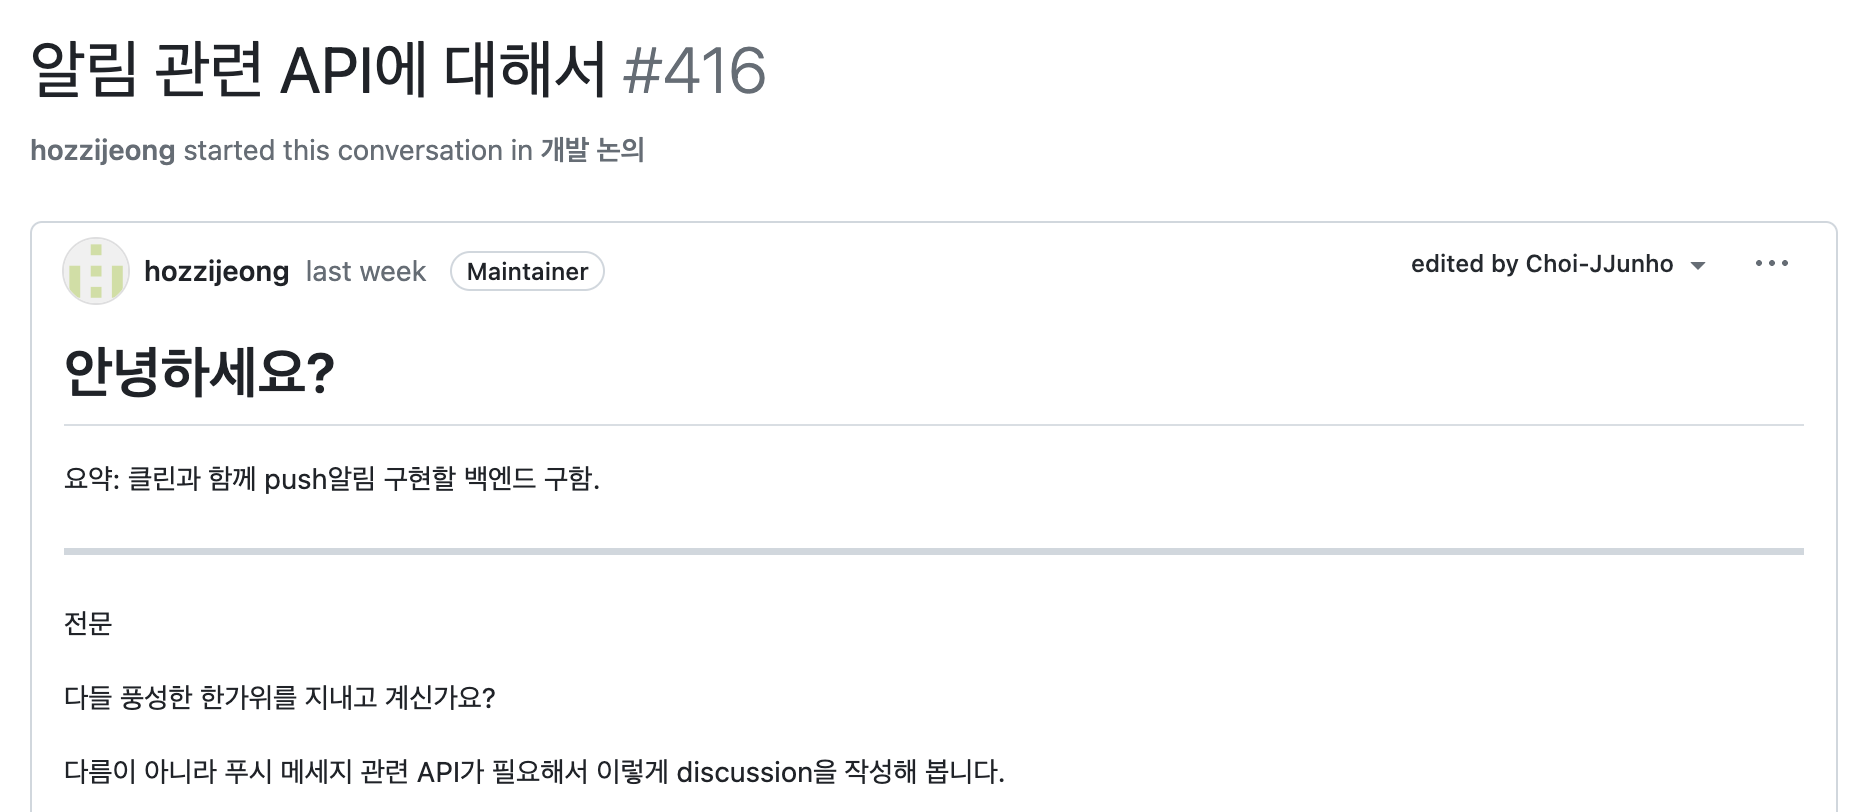The width and height of the screenshot is (1872, 812).
Task: Click the 안녕하세요? heading
Action: (199, 372)
